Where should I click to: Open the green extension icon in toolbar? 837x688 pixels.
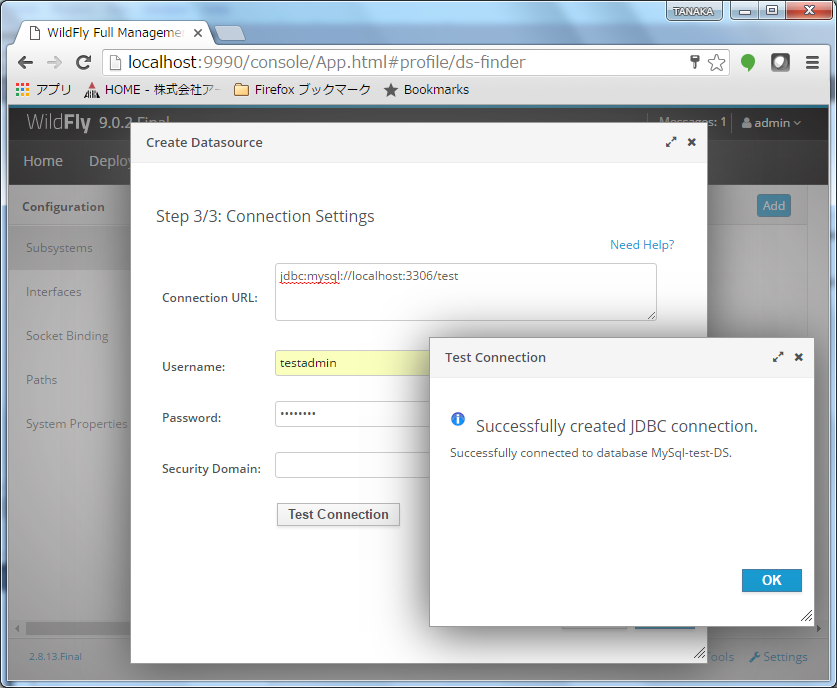[x=748, y=63]
